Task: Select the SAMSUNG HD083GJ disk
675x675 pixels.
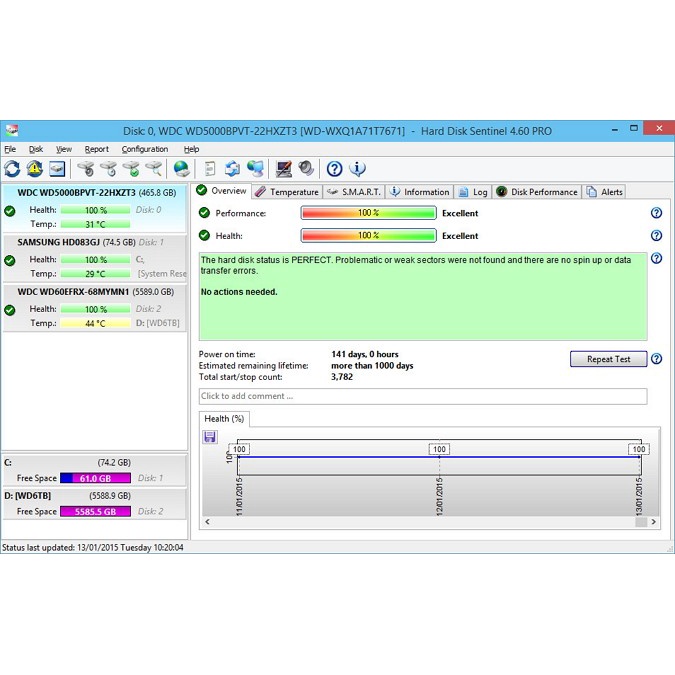Action: [95, 258]
